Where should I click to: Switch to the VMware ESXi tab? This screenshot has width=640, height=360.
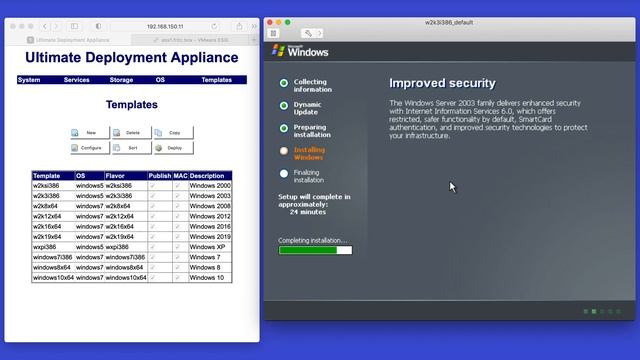tap(191, 40)
